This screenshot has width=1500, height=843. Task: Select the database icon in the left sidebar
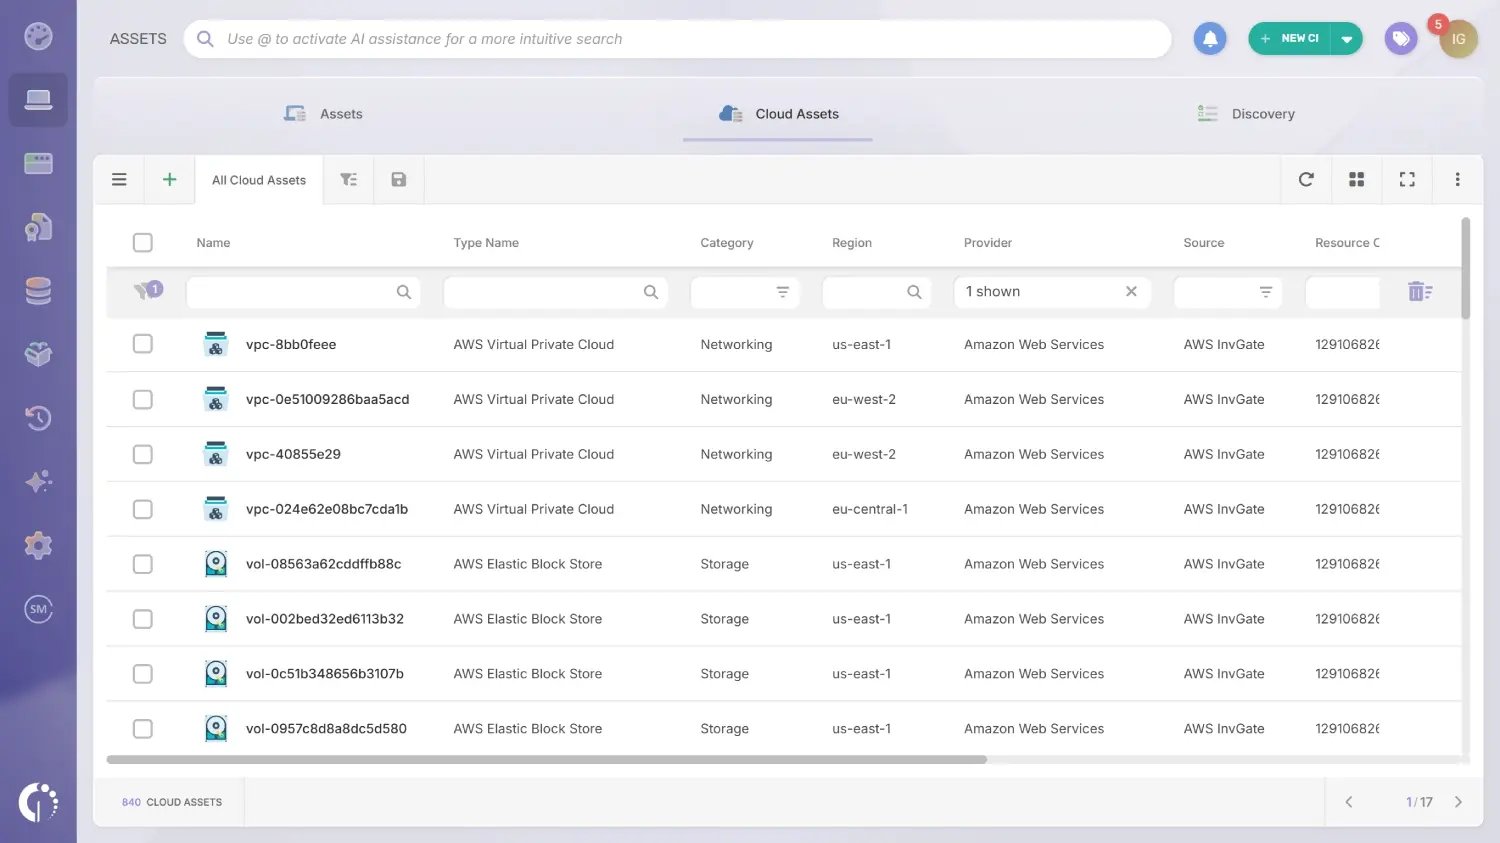coord(38,290)
